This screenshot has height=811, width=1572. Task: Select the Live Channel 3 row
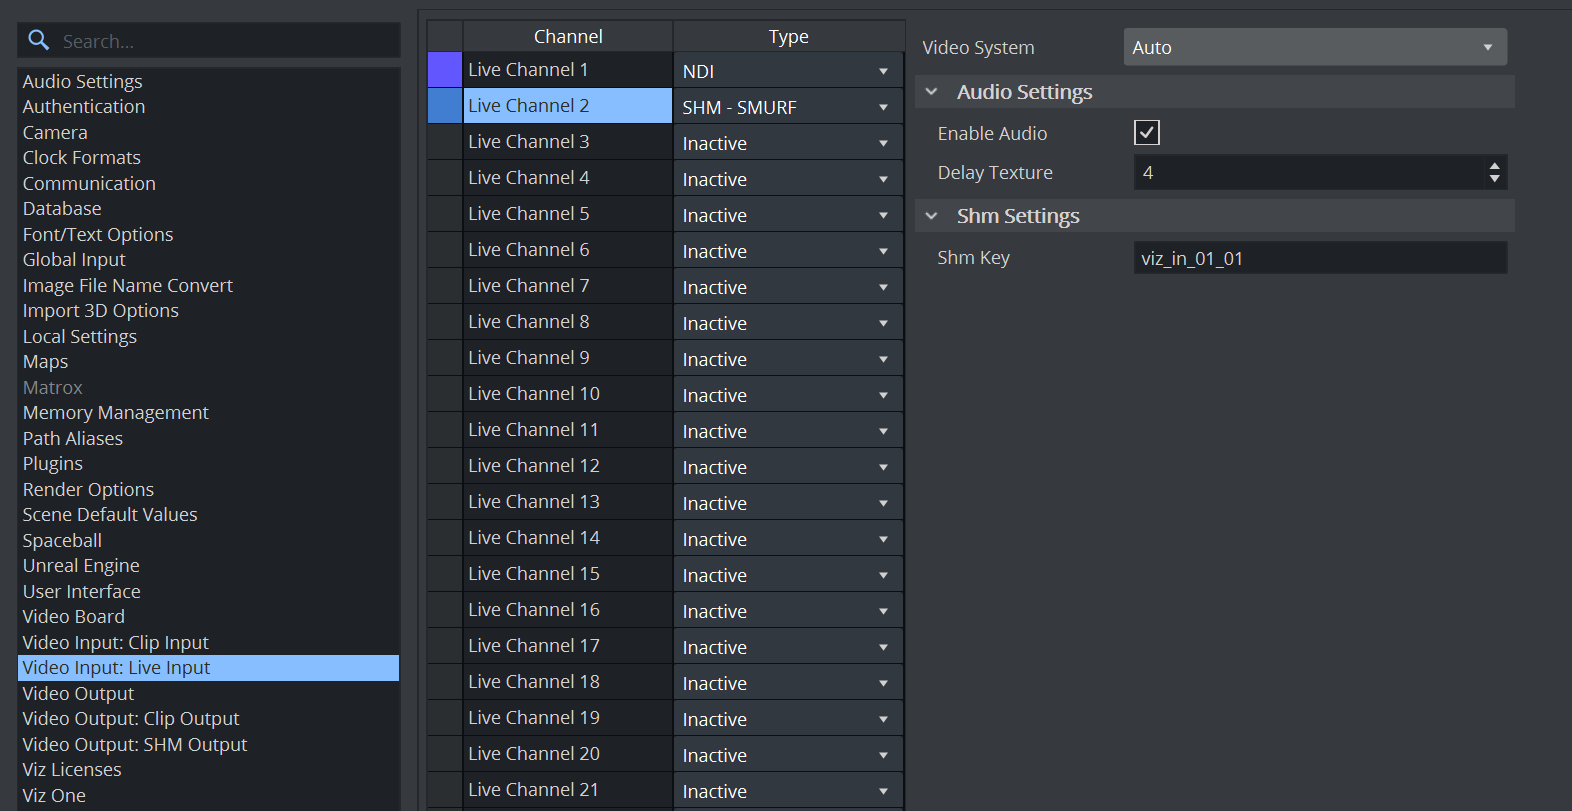point(566,142)
